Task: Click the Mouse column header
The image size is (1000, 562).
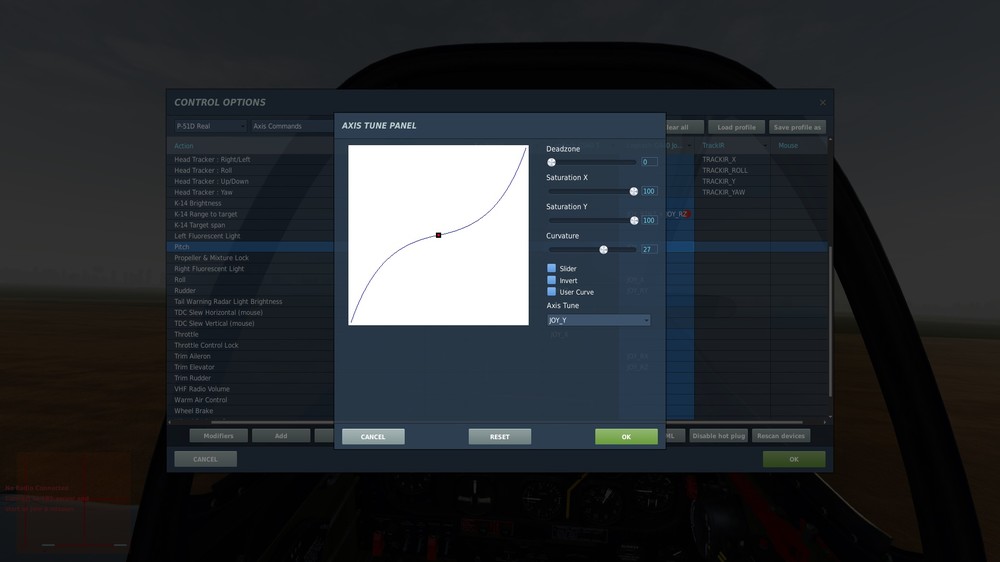Action: pos(797,145)
